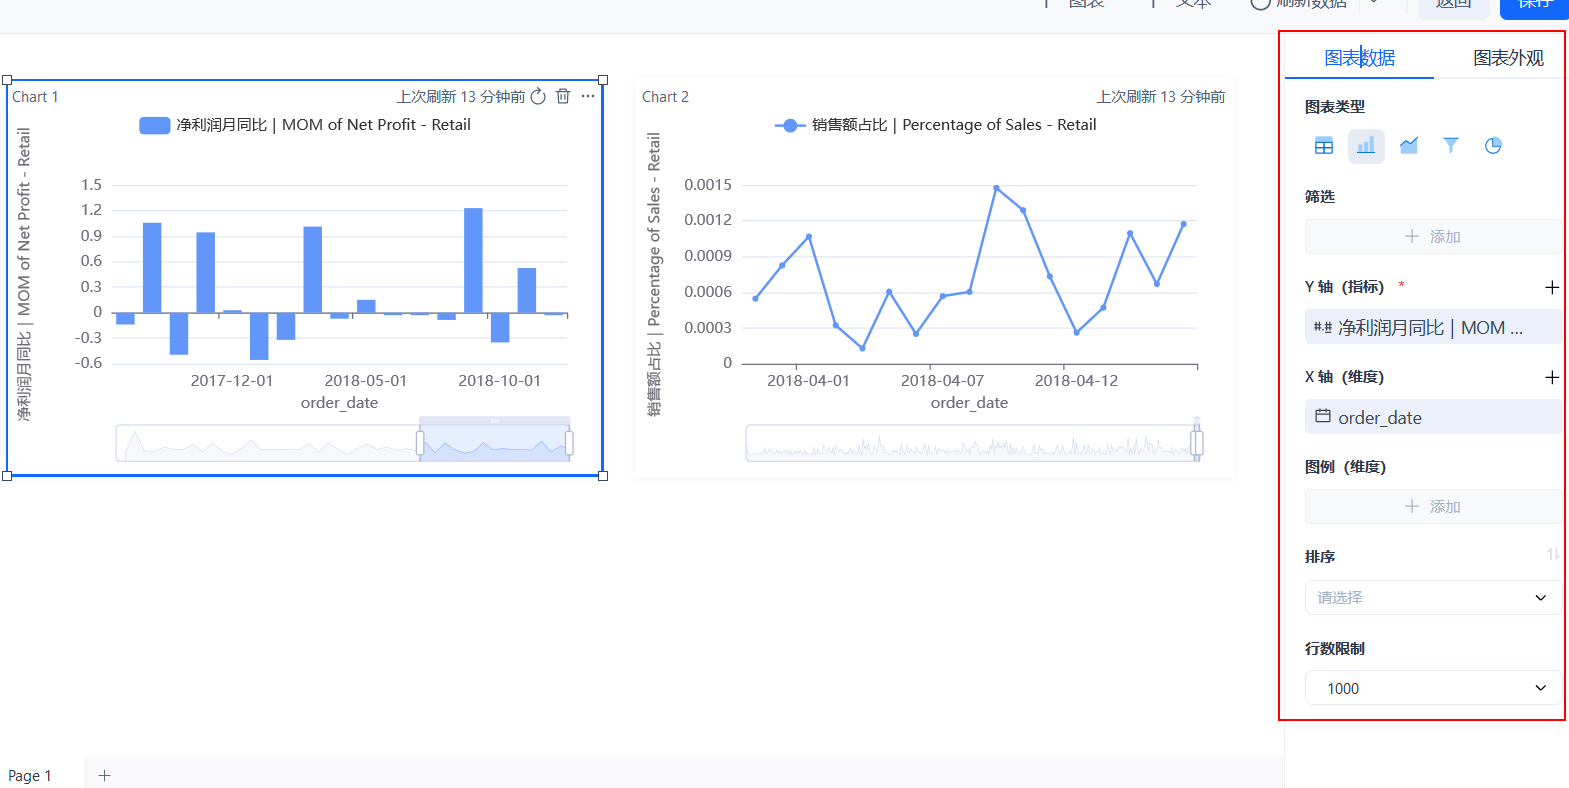Select the order_date X-axis field

(1432, 417)
